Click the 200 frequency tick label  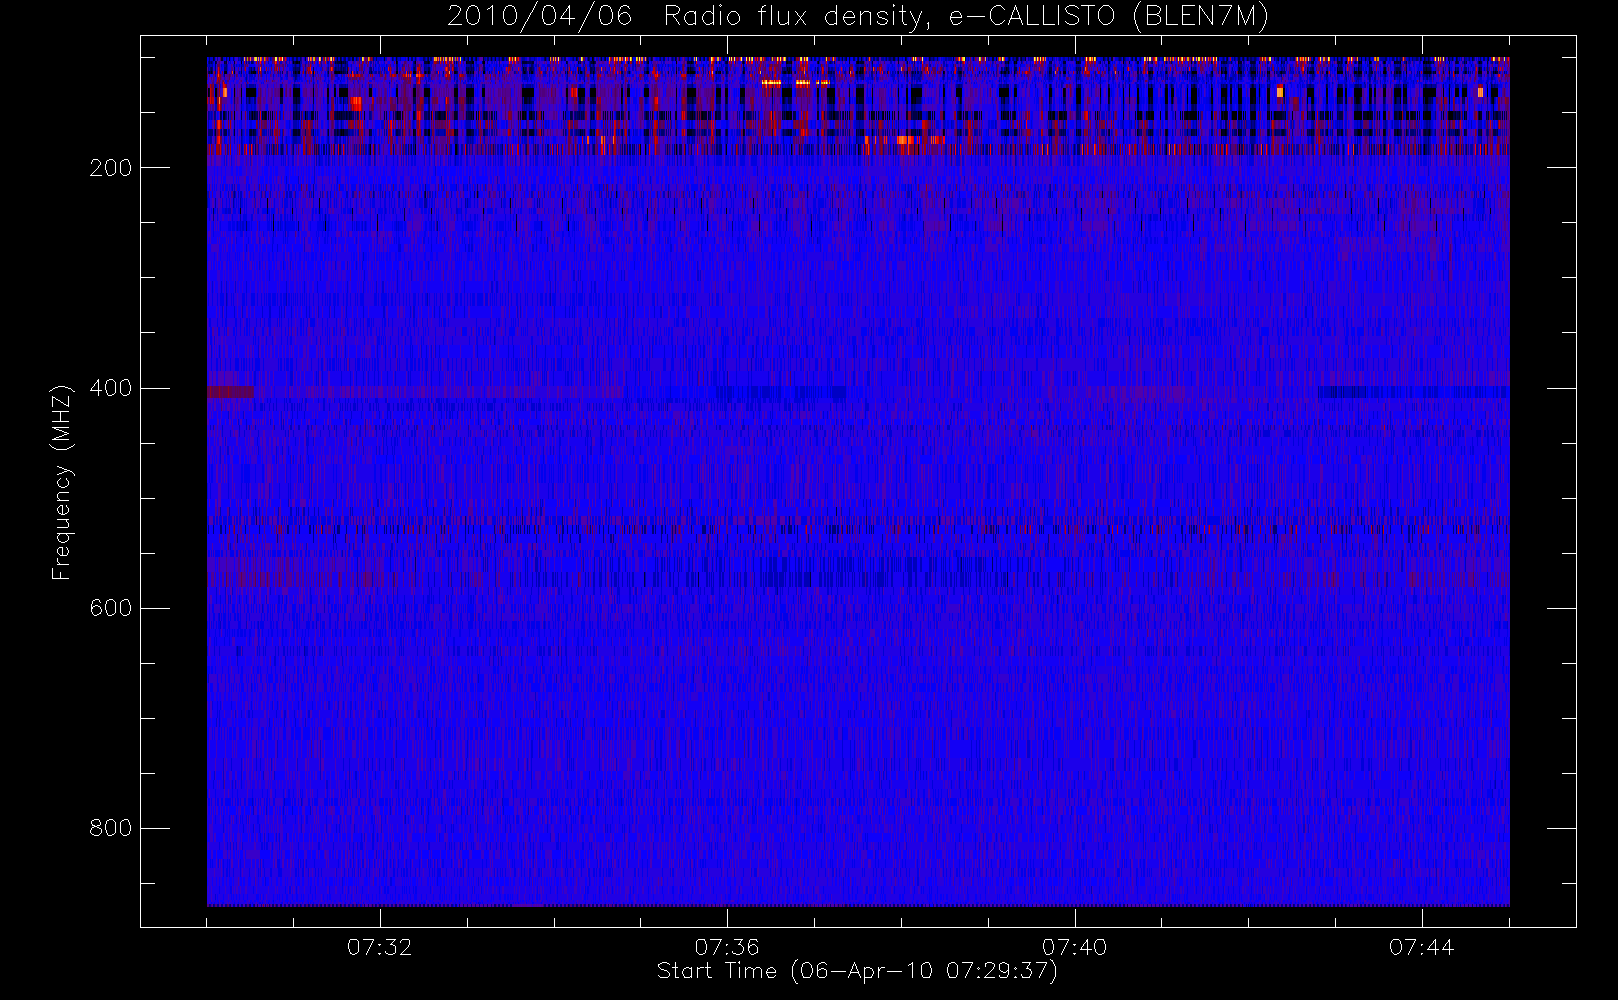(x=111, y=168)
